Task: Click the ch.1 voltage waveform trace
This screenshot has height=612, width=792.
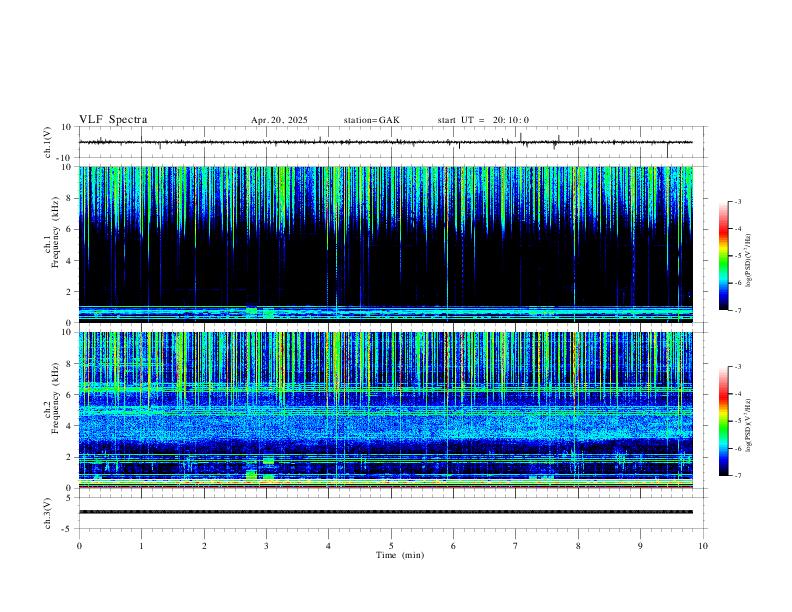Action: (x=385, y=142)
